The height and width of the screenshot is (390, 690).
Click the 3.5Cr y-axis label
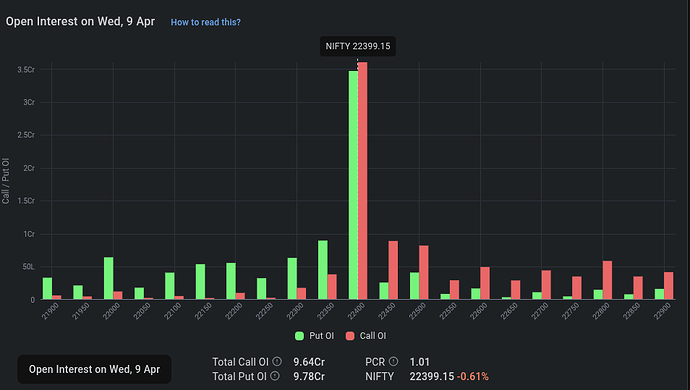pyautogui.click(x=26, y=70)
